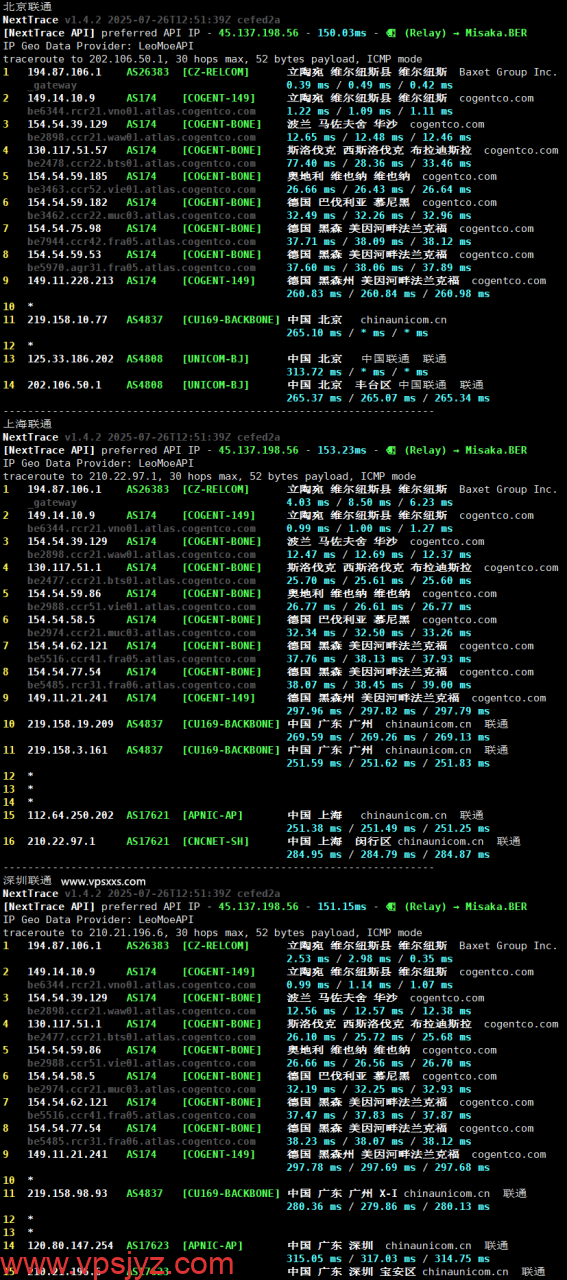The image size is (567, 1280).
Task: Click IP address 154.54.59.182
Action: [67, 202]
